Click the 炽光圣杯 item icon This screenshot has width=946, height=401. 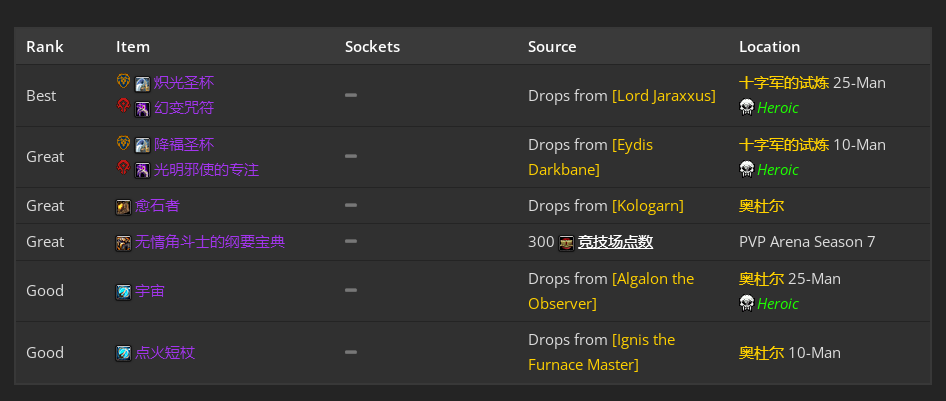pyautogui.click(x=142, y=84)
